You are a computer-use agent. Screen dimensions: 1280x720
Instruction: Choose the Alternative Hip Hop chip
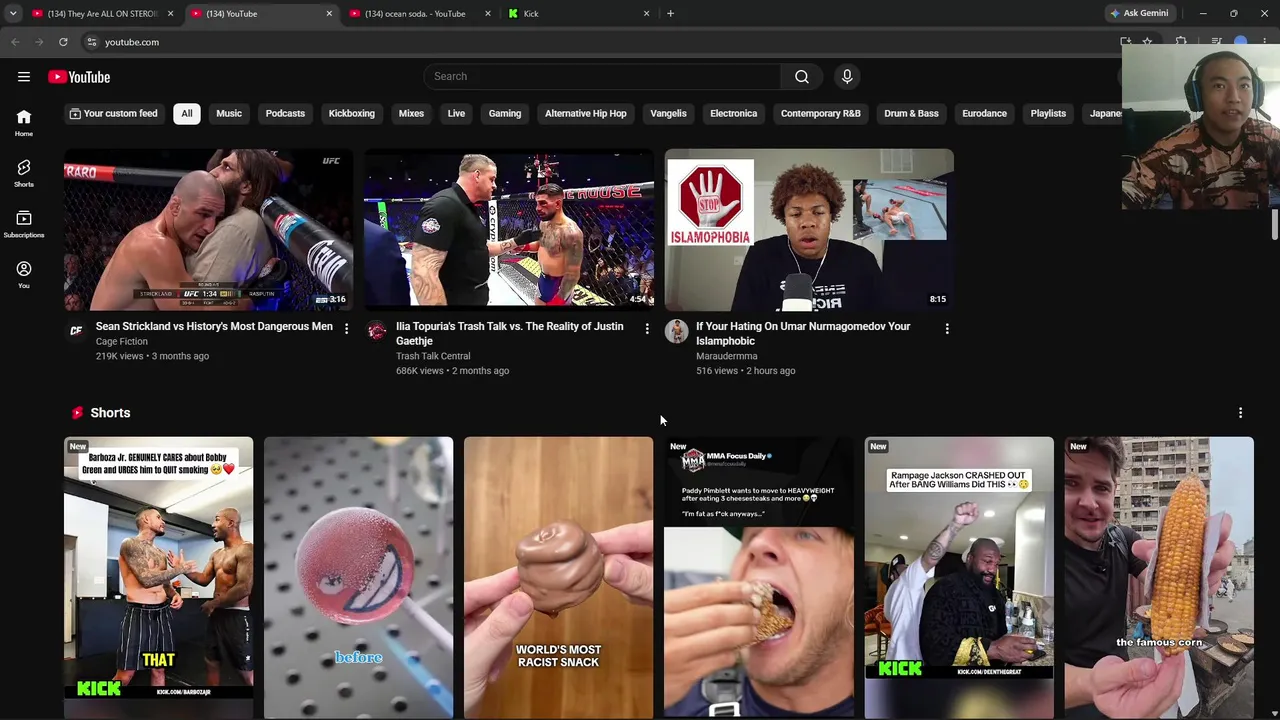click(586, 114)
